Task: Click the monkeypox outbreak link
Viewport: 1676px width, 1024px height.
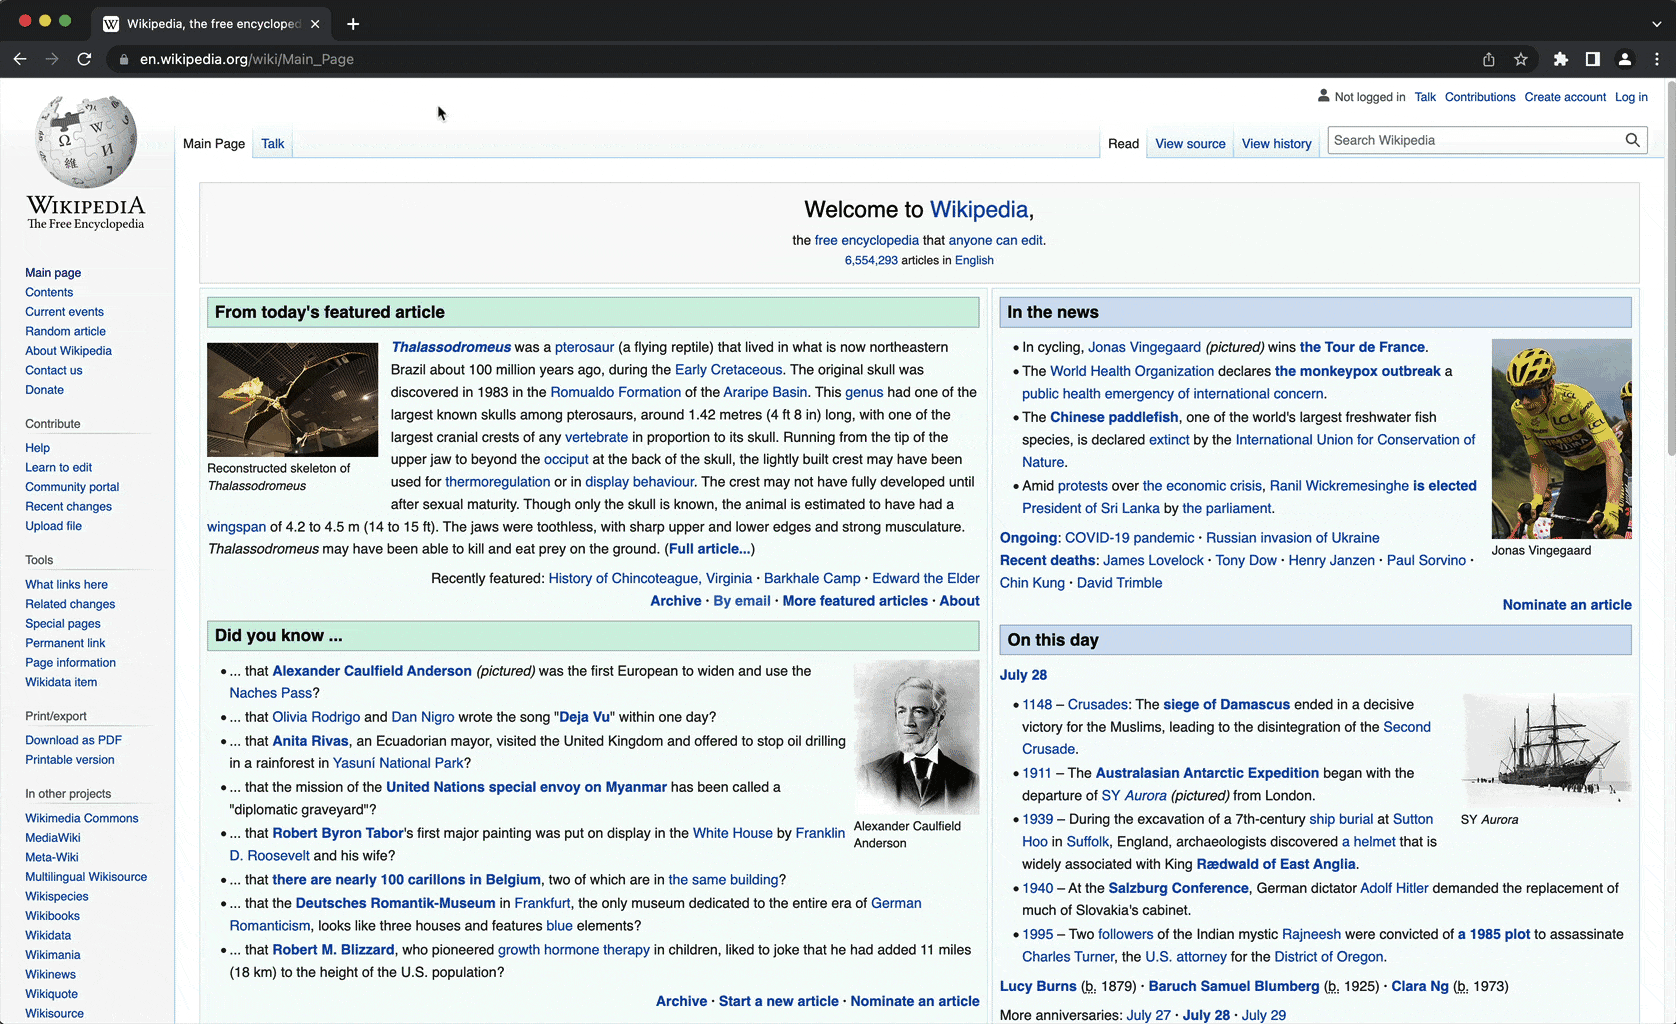Action: point(1357,371)
